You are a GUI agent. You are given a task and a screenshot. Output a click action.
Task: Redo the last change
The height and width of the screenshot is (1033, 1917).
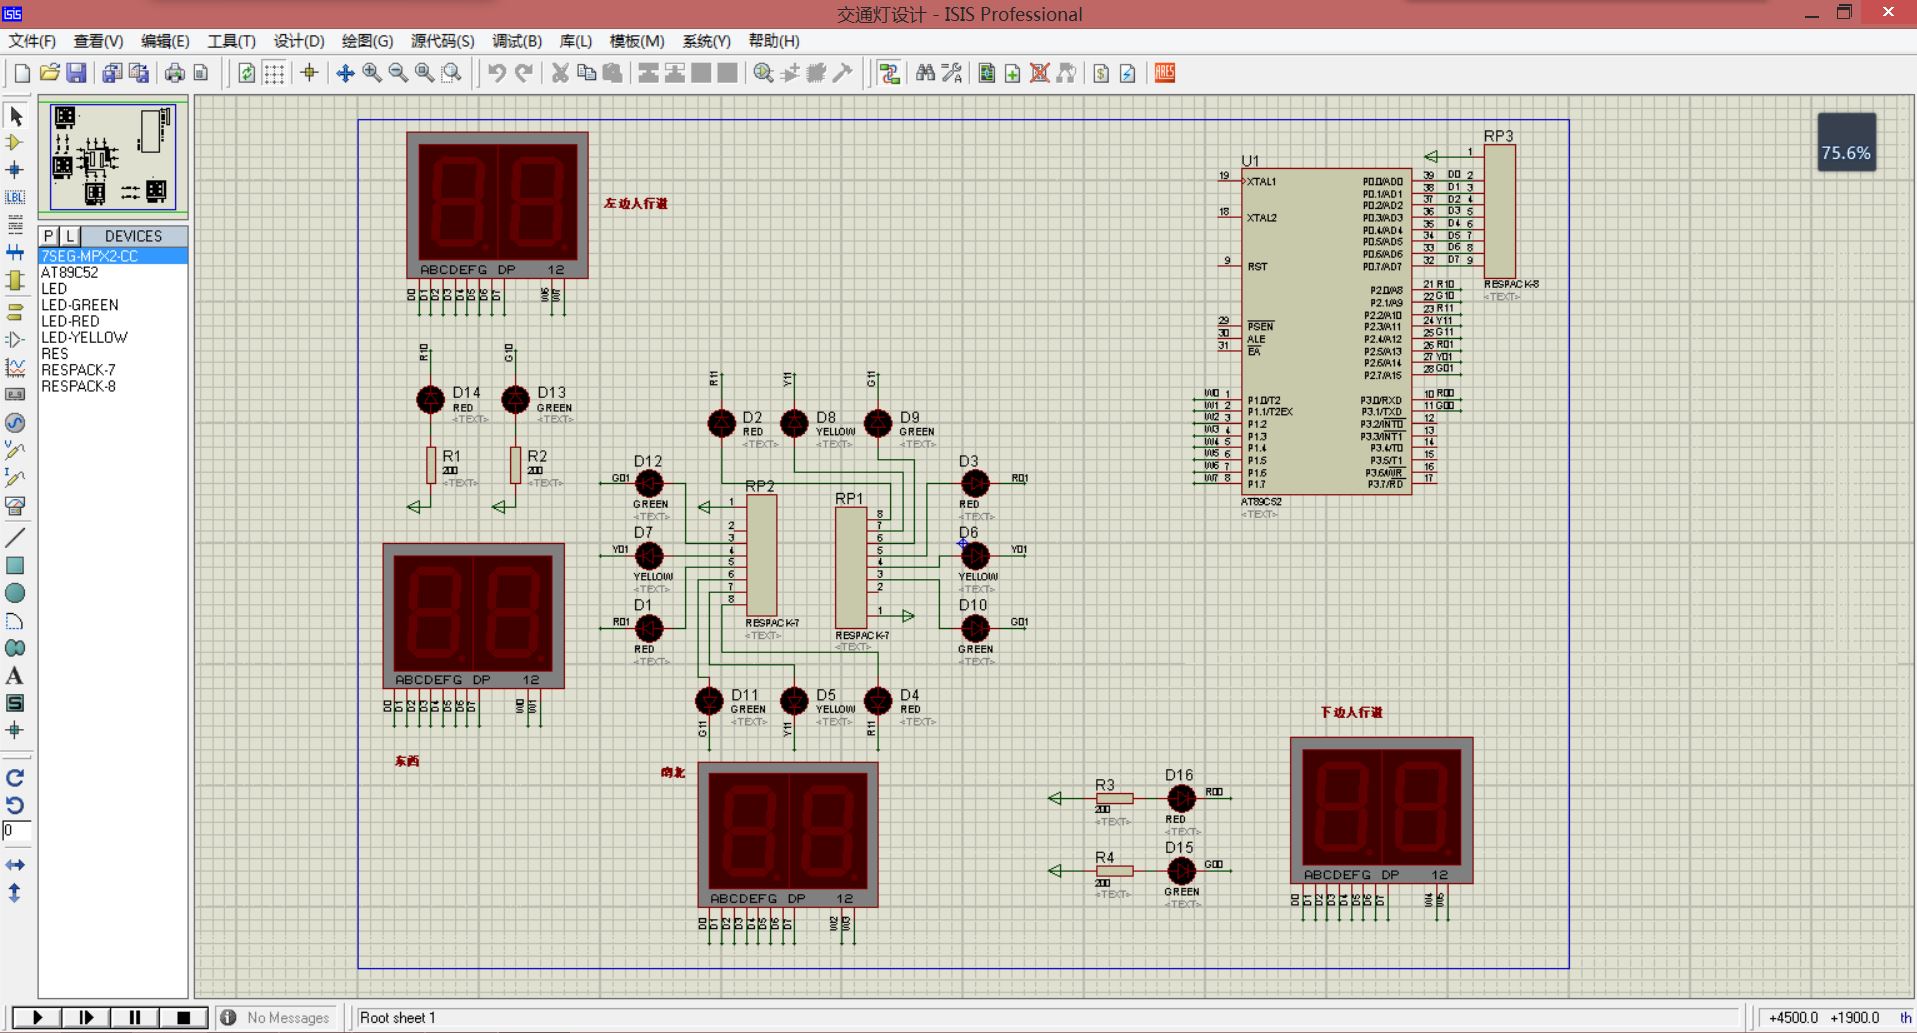click(x=523, y=73)
